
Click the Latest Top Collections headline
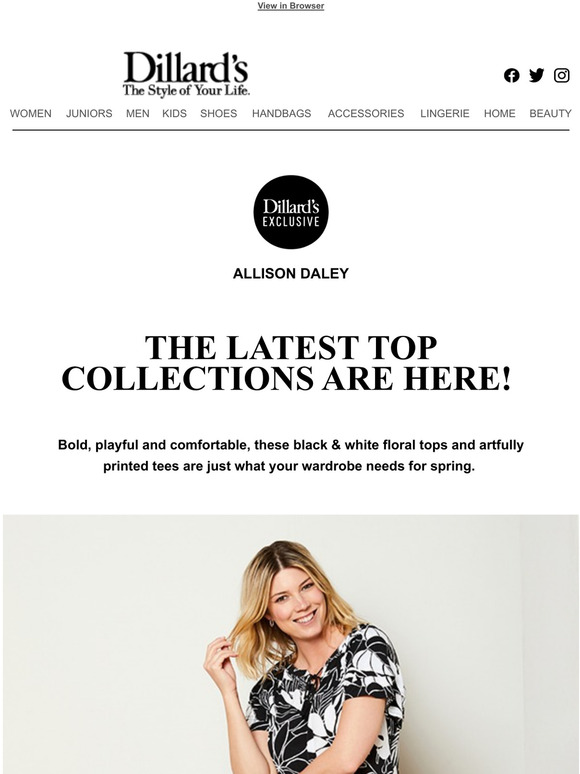tap(287, 363)
